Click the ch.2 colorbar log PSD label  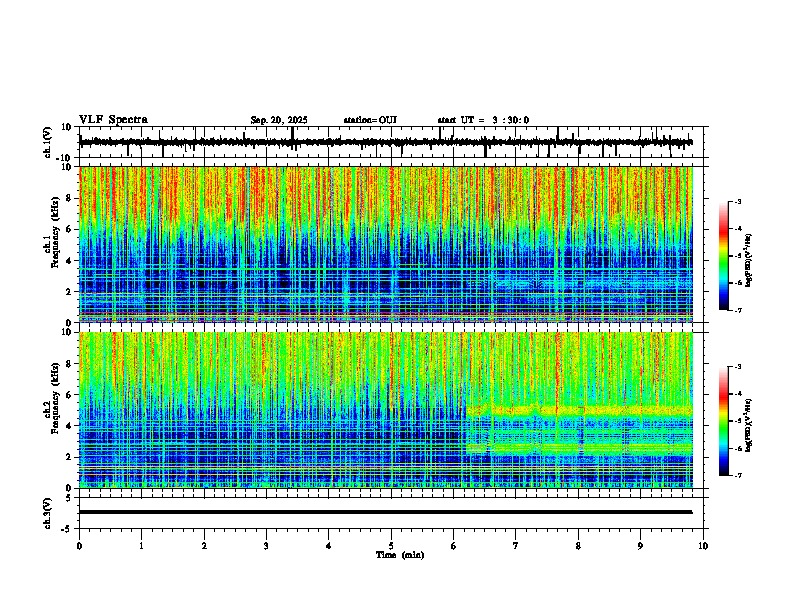748,425
